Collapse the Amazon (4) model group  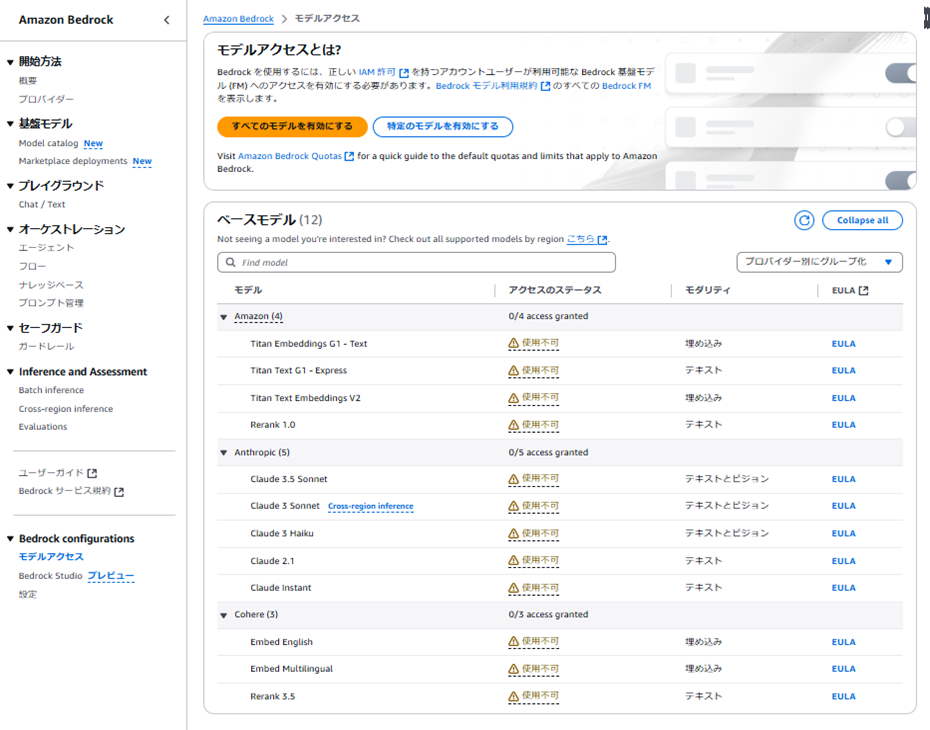click(224, 317)
